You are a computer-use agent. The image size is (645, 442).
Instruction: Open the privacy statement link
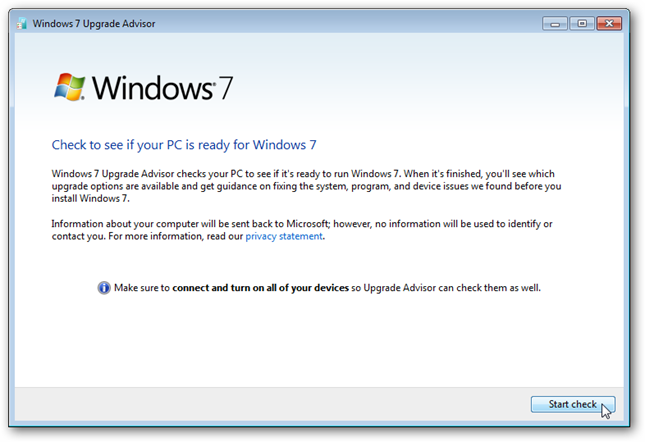[284, 236]
